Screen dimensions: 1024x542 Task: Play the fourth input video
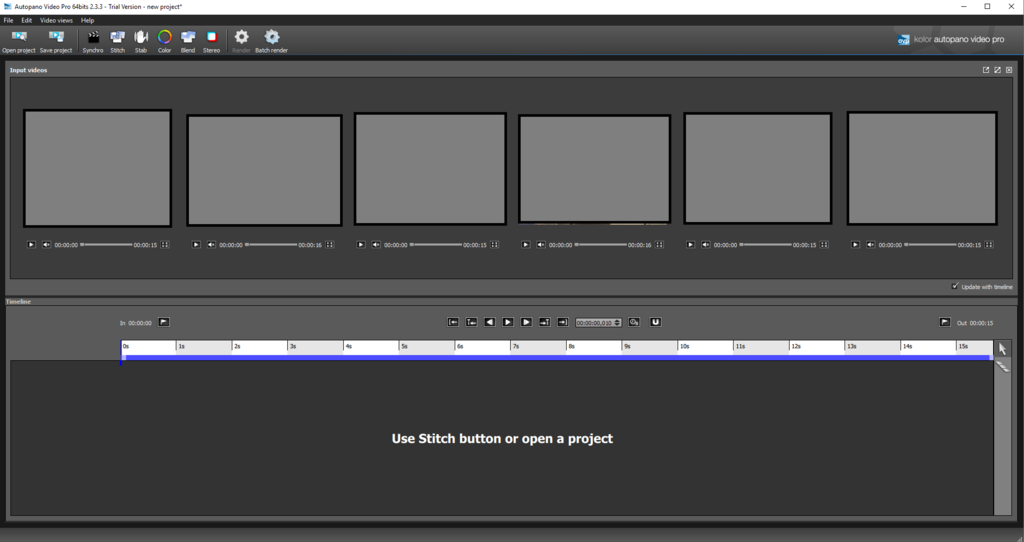point(526,245)
